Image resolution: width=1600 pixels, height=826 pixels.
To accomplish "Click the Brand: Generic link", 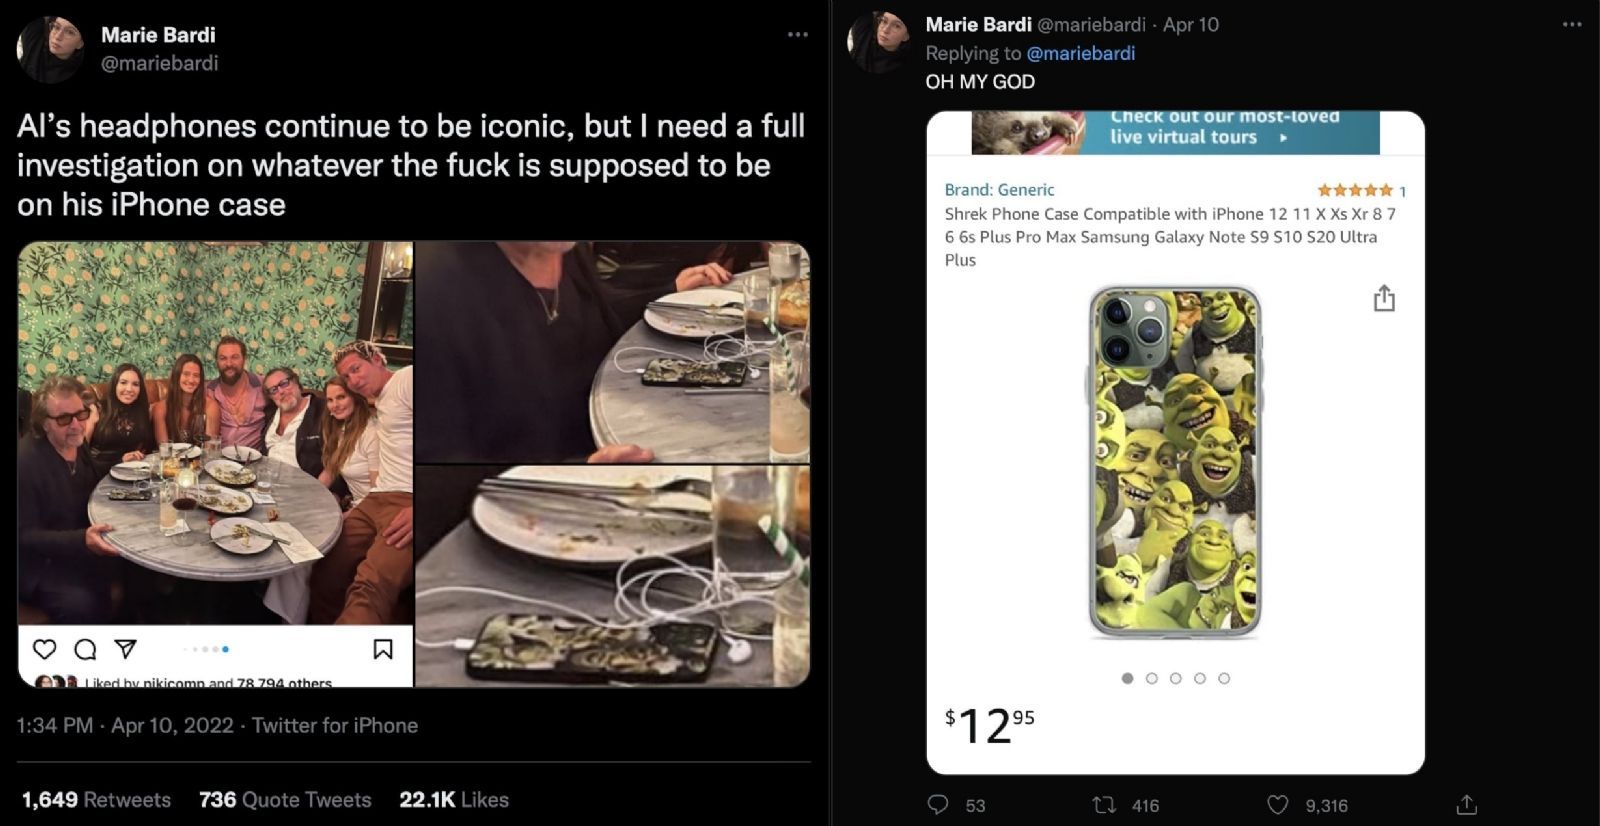I will click(999, 190).
